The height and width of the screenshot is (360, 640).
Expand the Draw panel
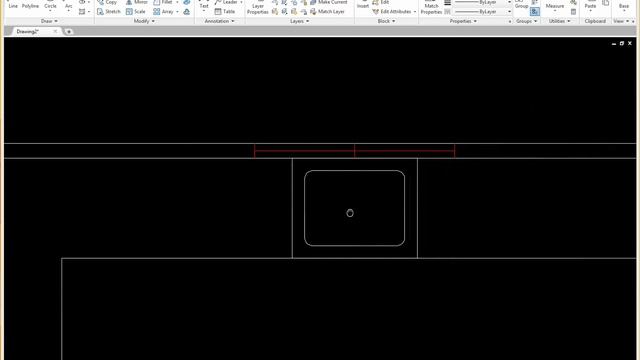pos(49,21)
